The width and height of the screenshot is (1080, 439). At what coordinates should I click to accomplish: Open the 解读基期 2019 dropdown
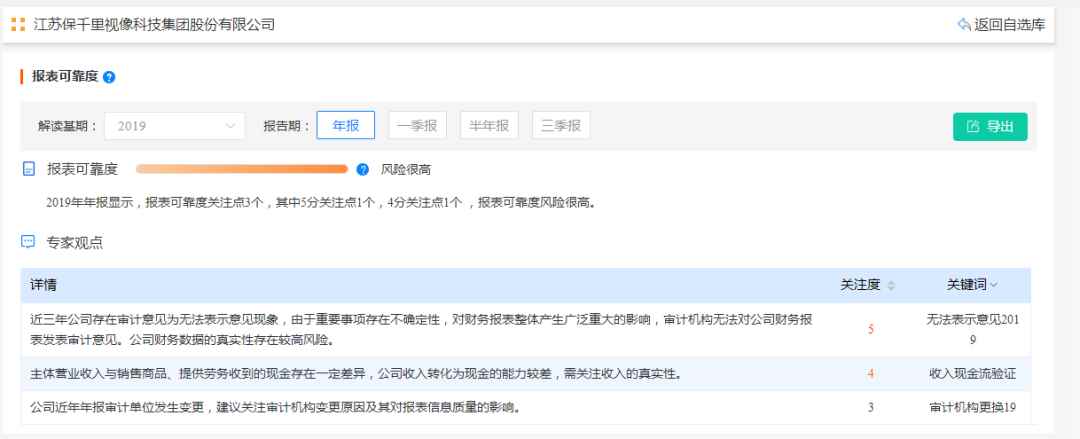[175, 126]
